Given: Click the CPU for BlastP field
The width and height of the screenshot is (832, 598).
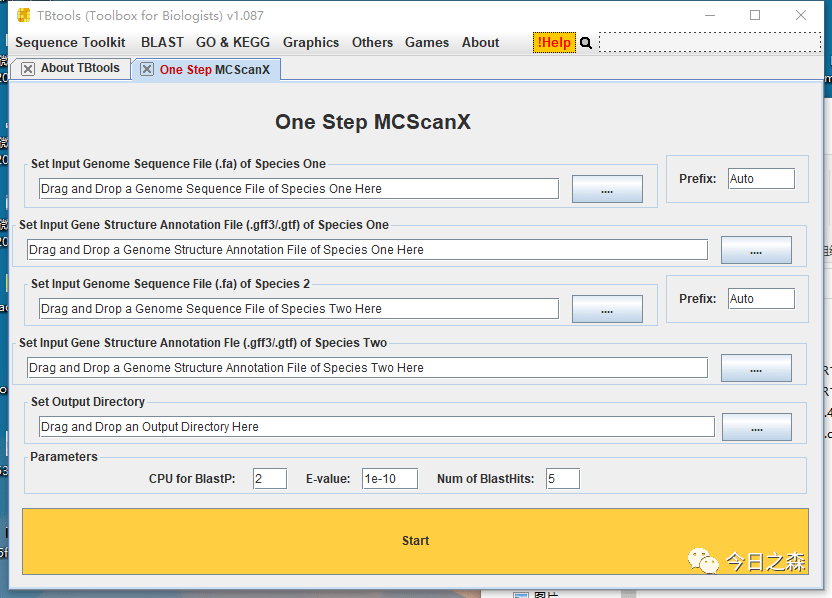Looking at the screenshot, I should (x=270, y=479).
